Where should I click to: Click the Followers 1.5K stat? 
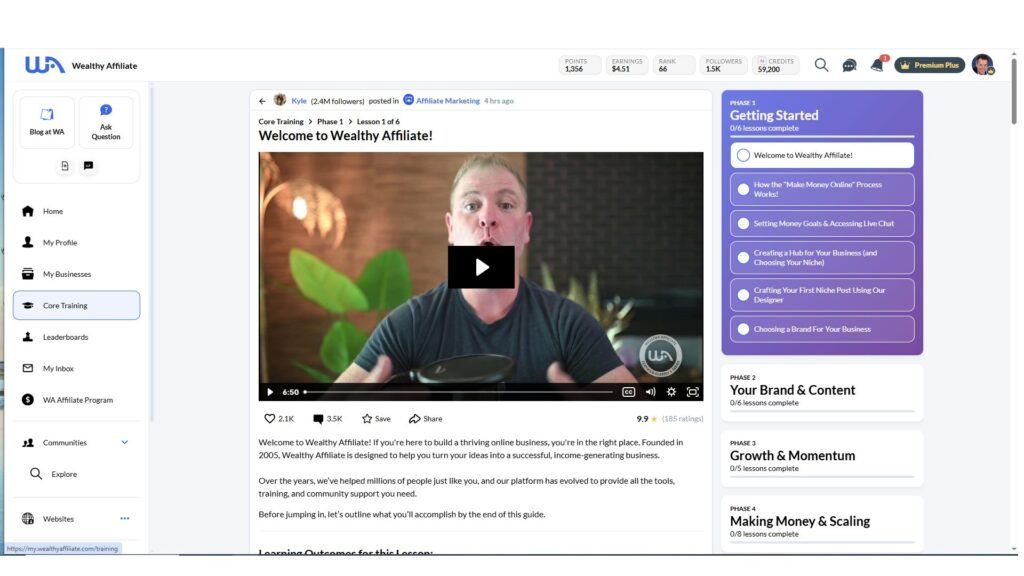point(724,65)
